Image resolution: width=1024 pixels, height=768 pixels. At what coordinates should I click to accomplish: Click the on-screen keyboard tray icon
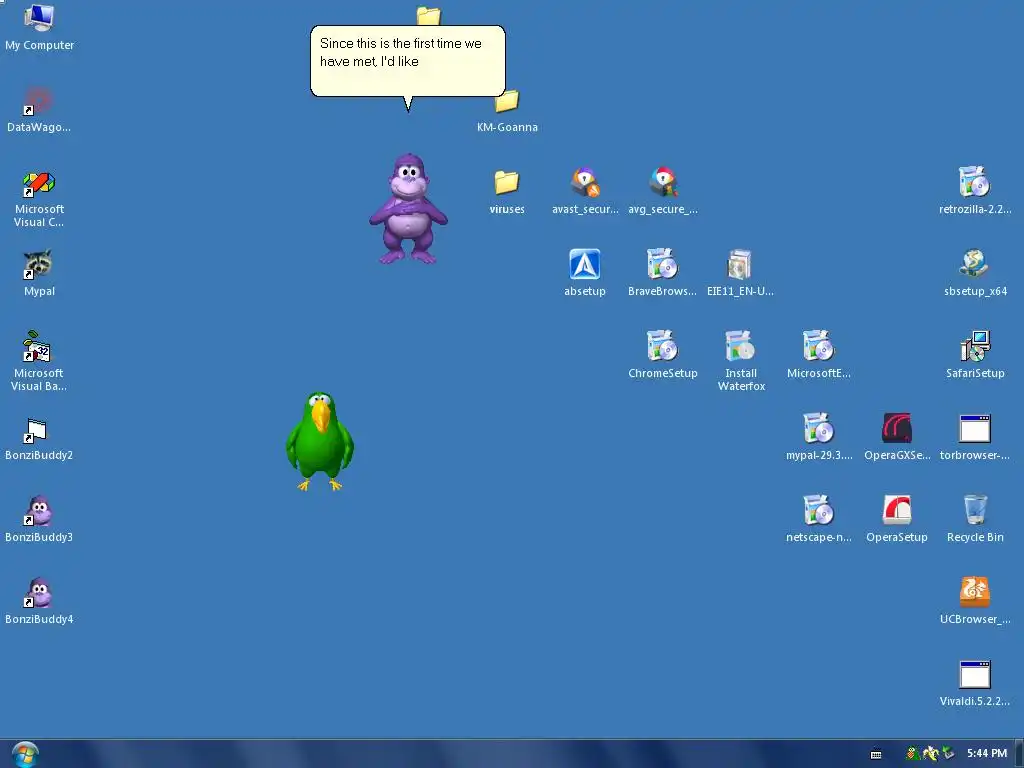pos(876,754)
